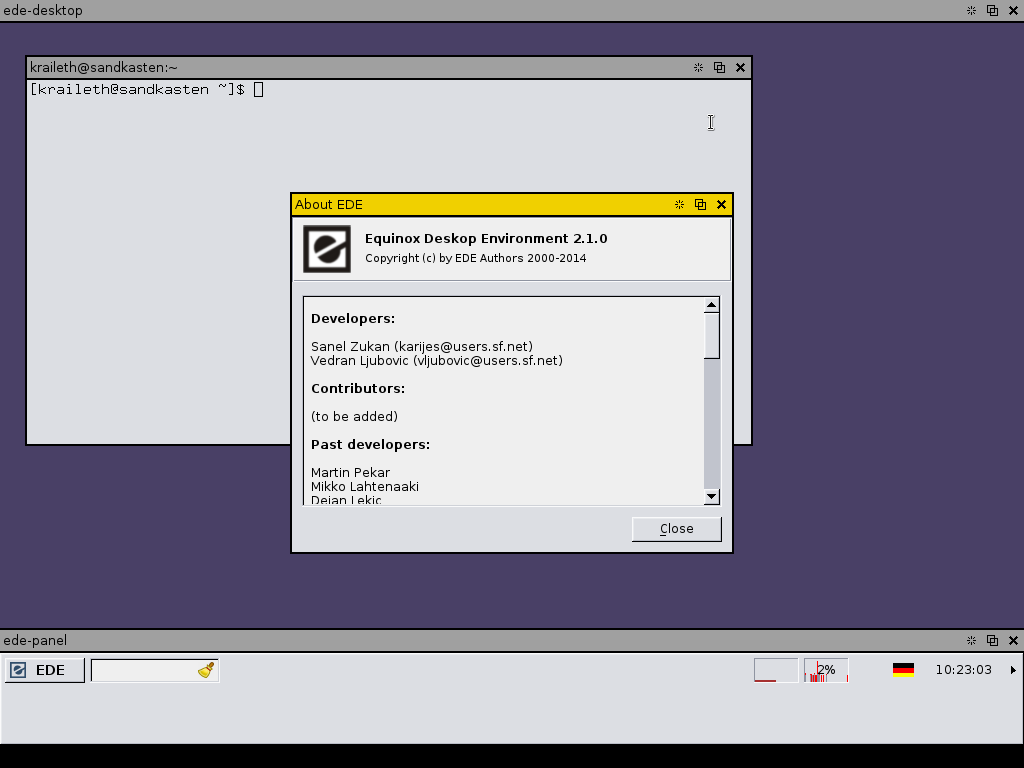Click the broom cleanup icon on the panel
The height and width of the screenshot is (768, 1024).
tap(207, 669)
